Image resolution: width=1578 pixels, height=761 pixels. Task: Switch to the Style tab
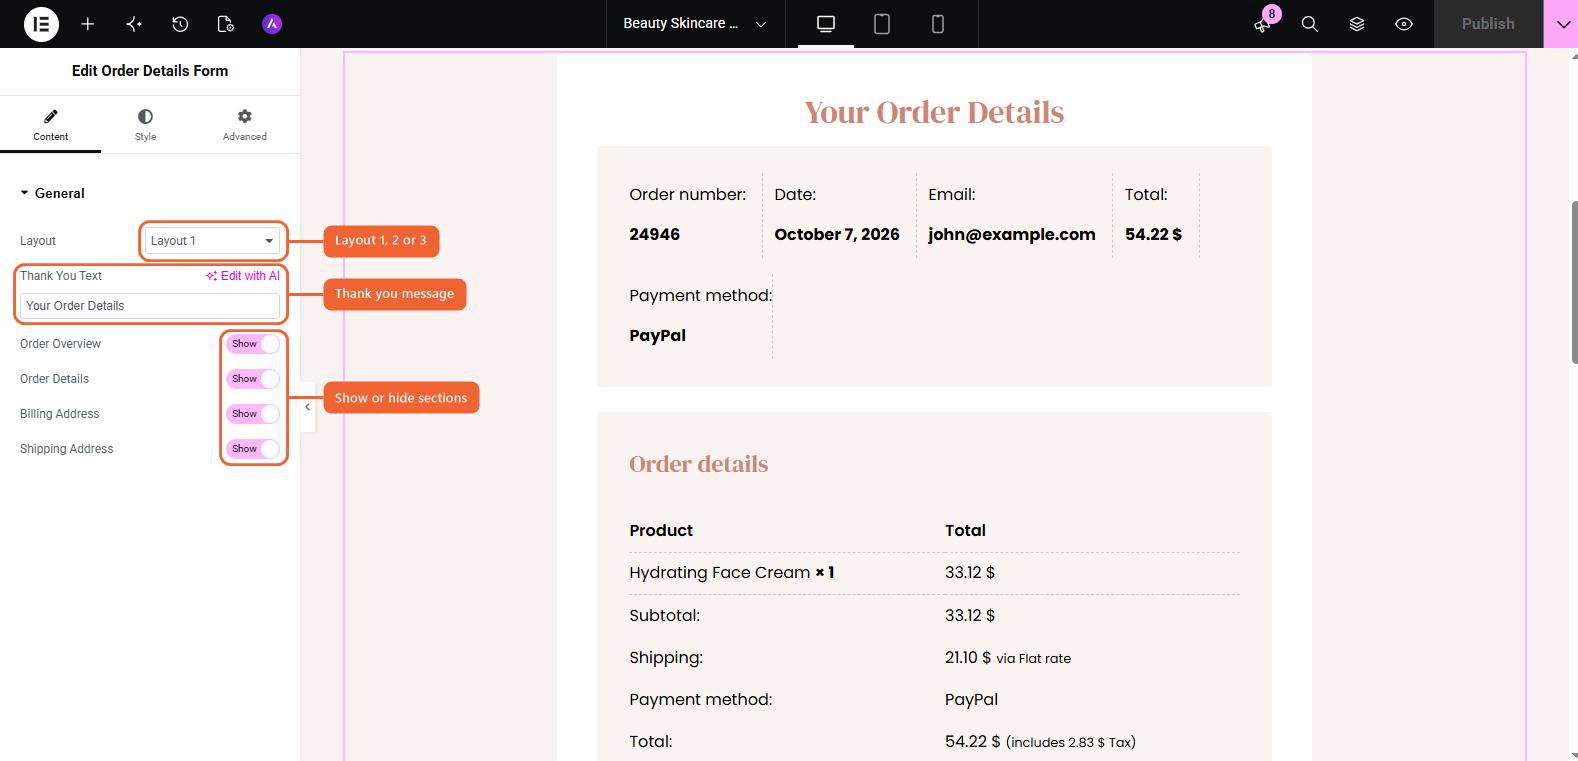click(x=146, y=125)
